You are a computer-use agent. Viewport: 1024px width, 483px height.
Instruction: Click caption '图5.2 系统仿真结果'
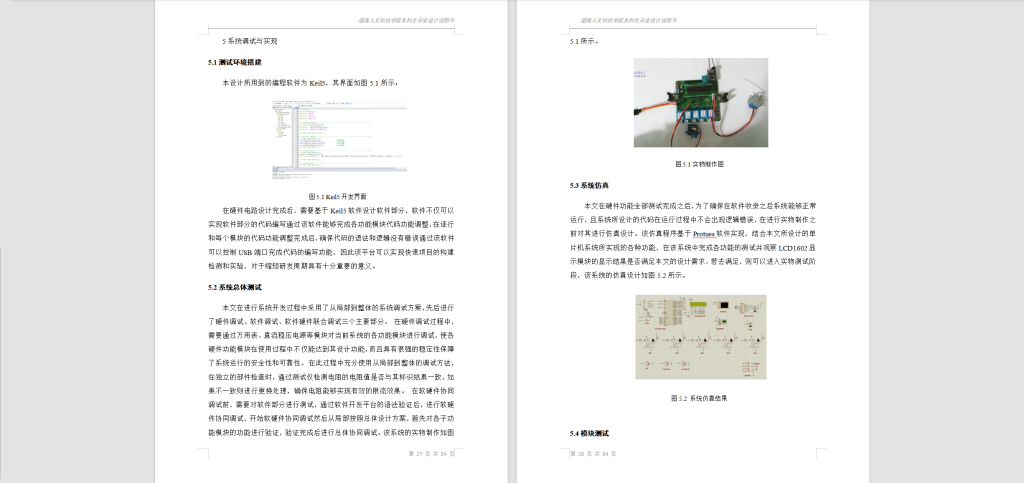(699, 398)
